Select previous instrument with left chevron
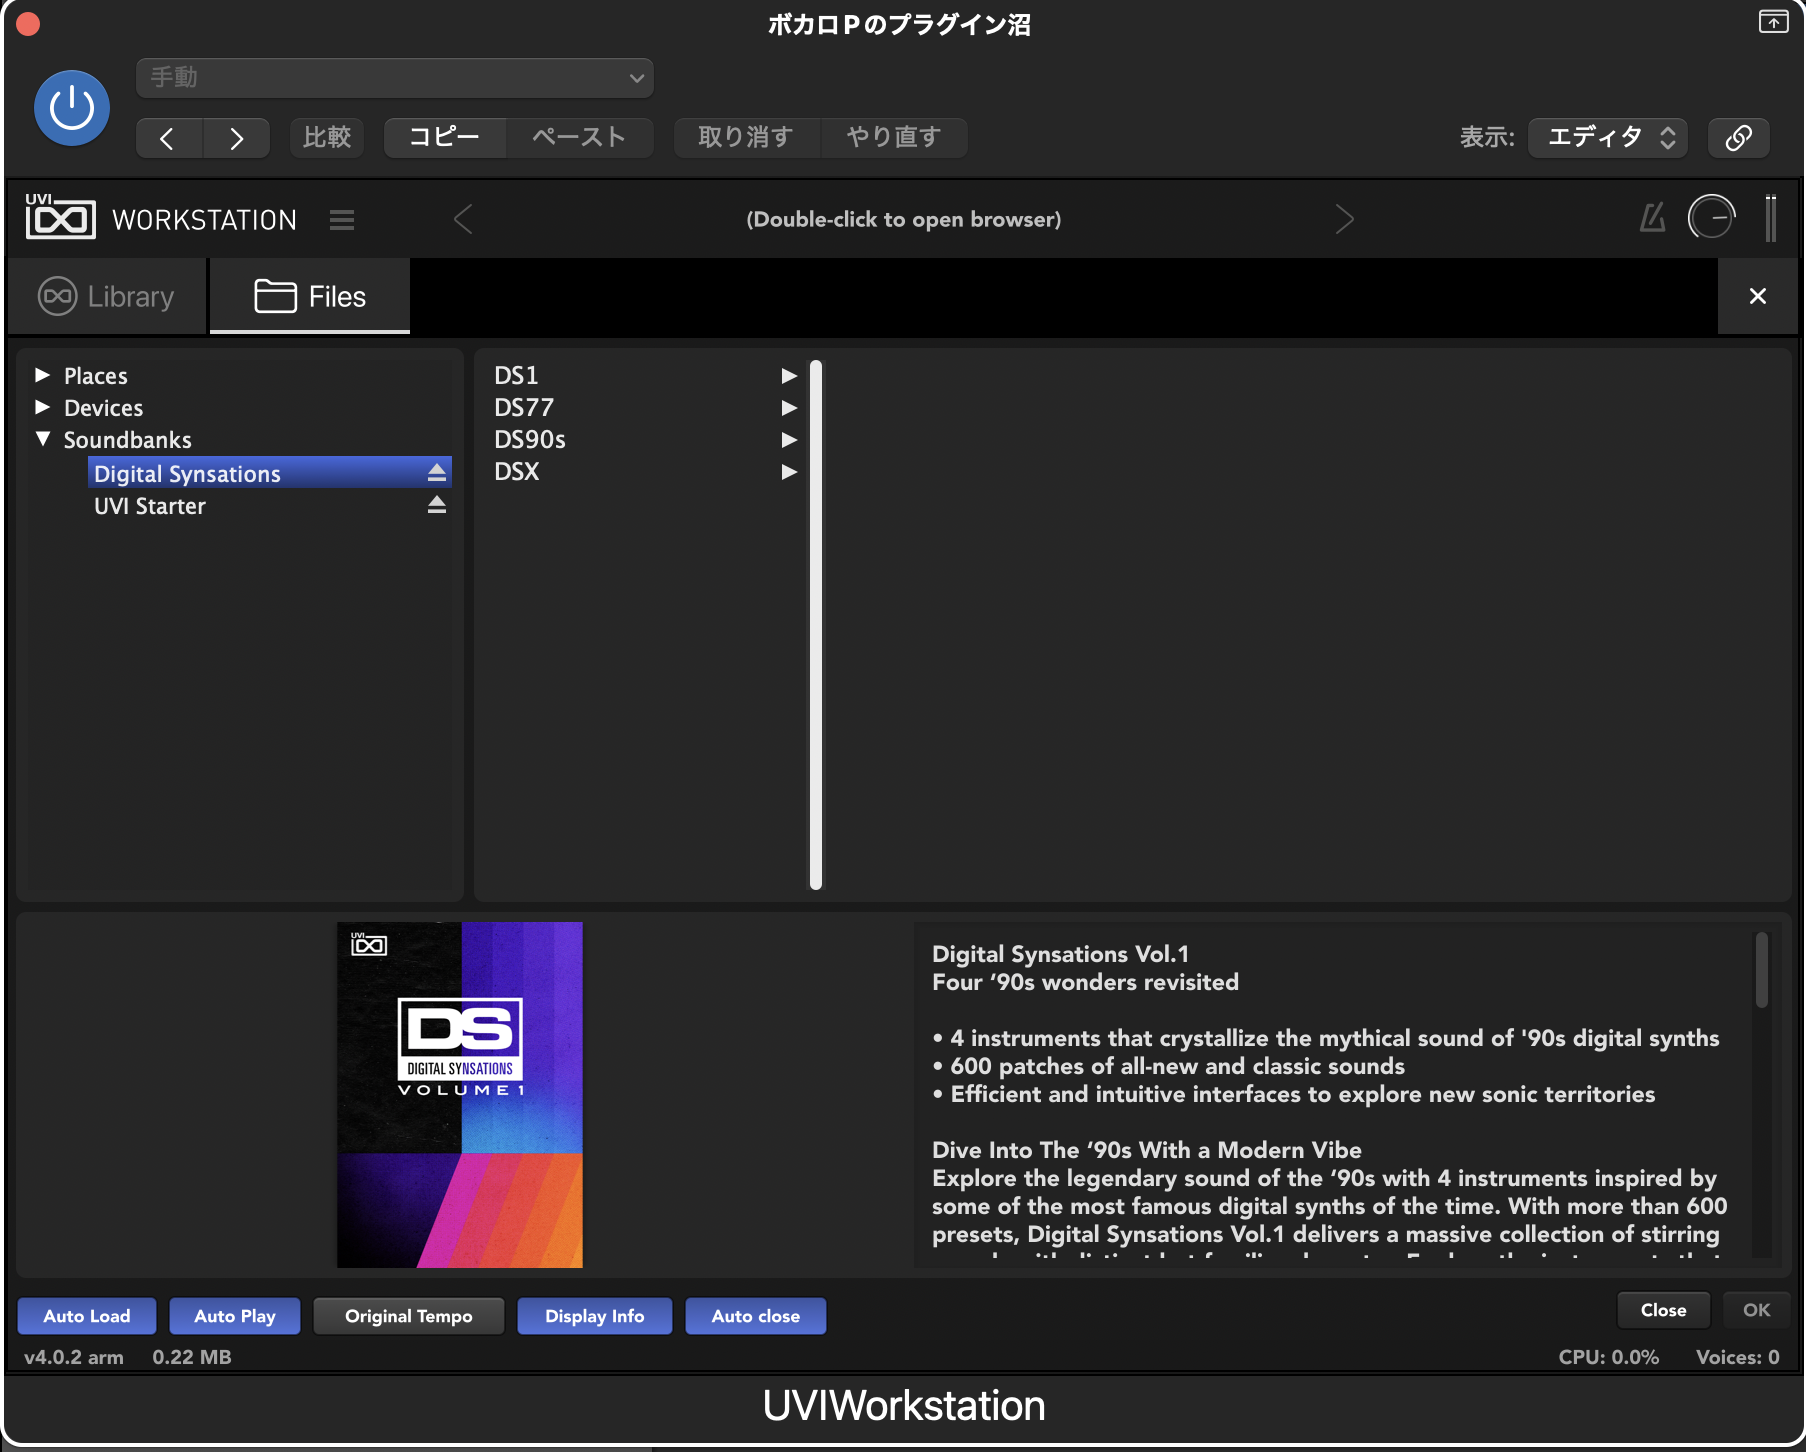Screen dimensions: 1806x1452 [x=463, y=219]
